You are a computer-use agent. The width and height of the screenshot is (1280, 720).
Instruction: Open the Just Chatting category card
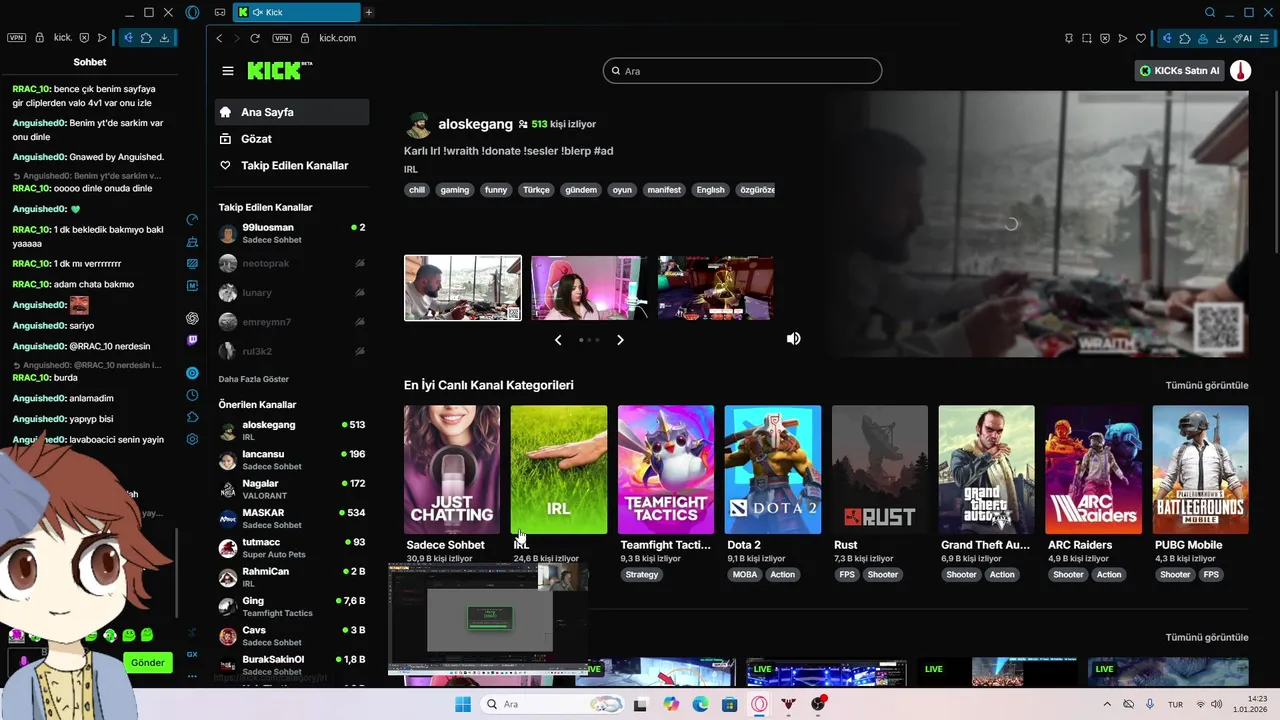452,469
